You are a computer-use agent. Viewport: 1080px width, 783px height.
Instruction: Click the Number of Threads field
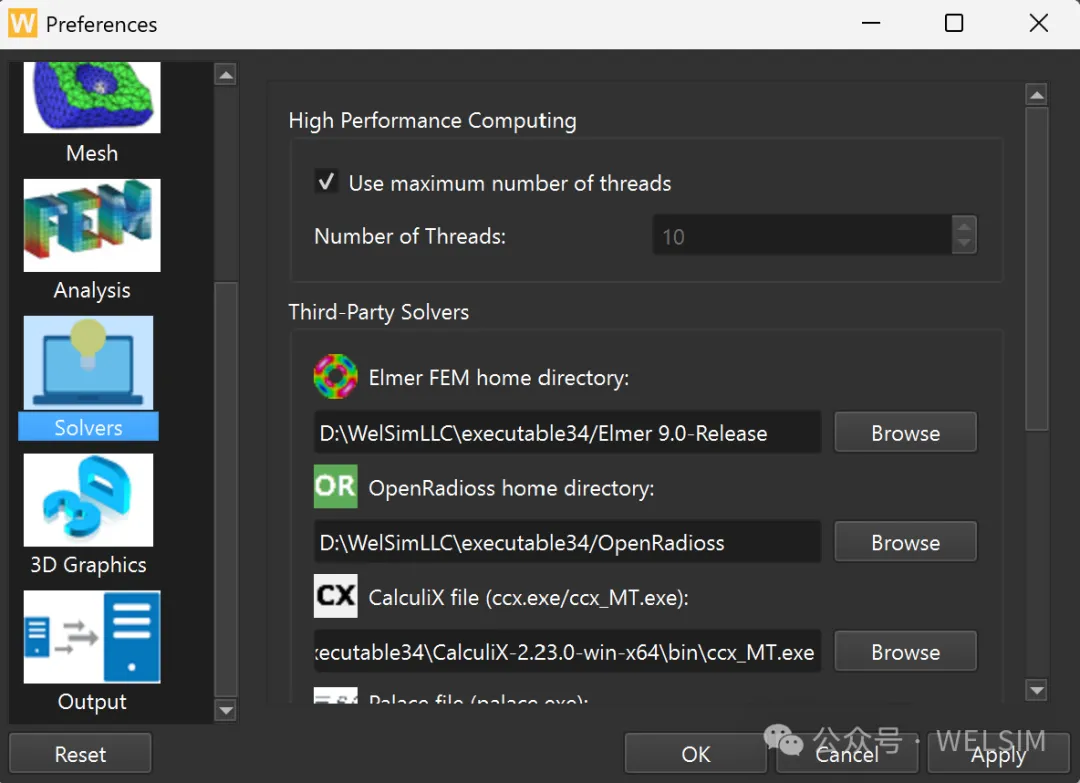coord(802,235)
